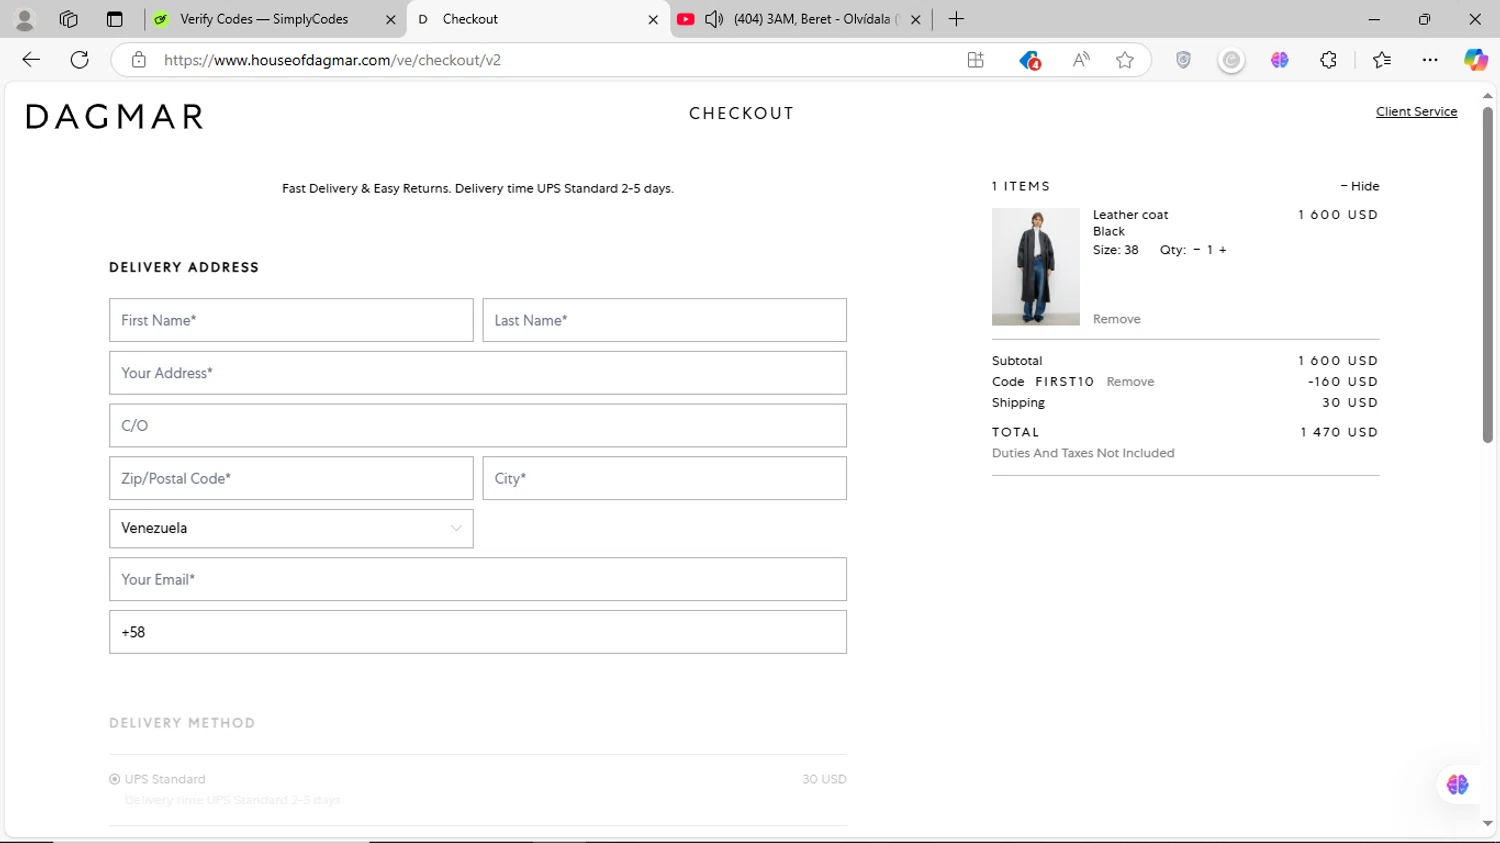Viewport: 1500px width, 843px height.
Task: Click Duties And Taxes Not Included text
Action: pyautogui.click(x=1083, y=453)
